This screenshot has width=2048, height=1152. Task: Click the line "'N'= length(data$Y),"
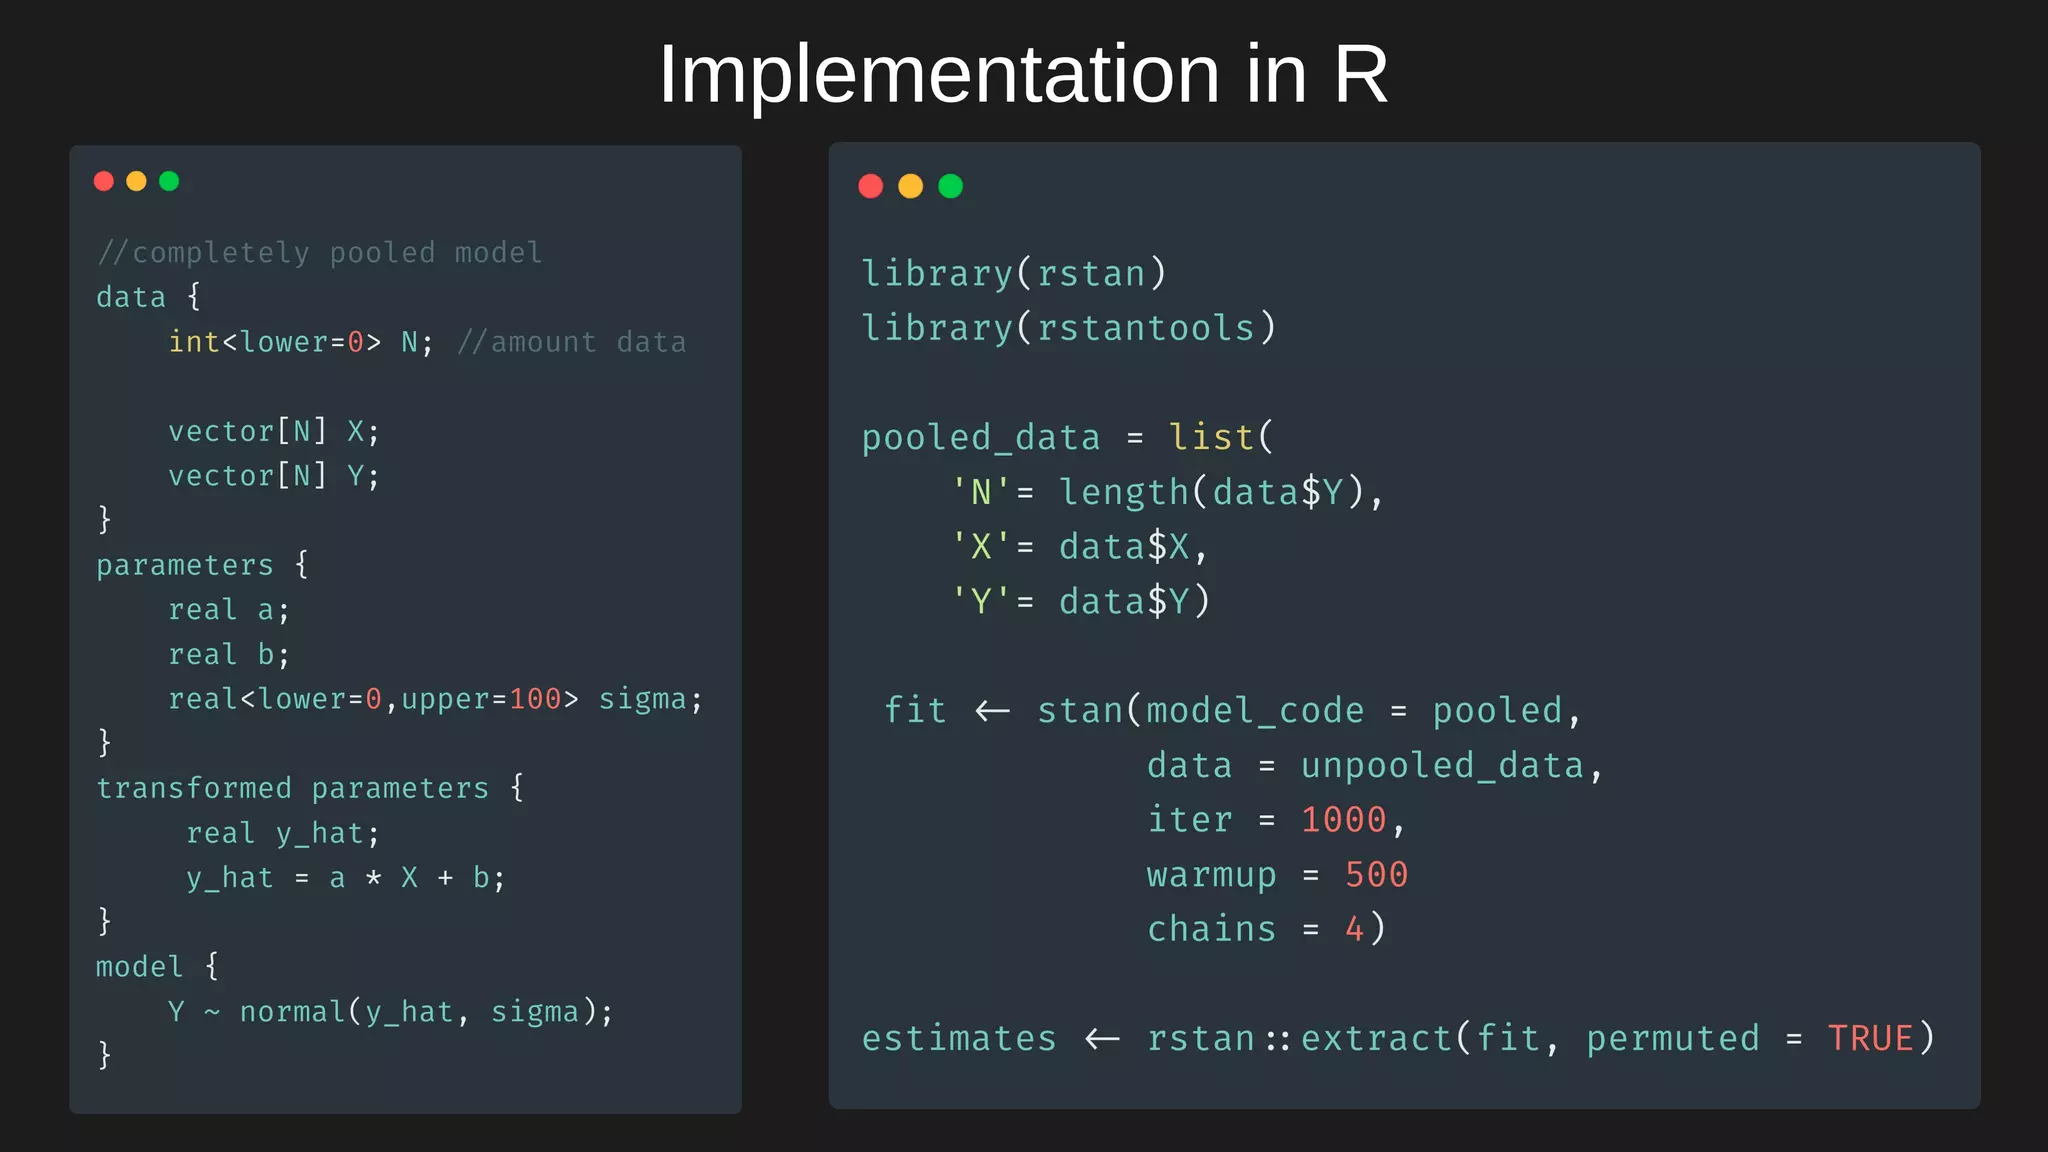(x=1167, y=492)
